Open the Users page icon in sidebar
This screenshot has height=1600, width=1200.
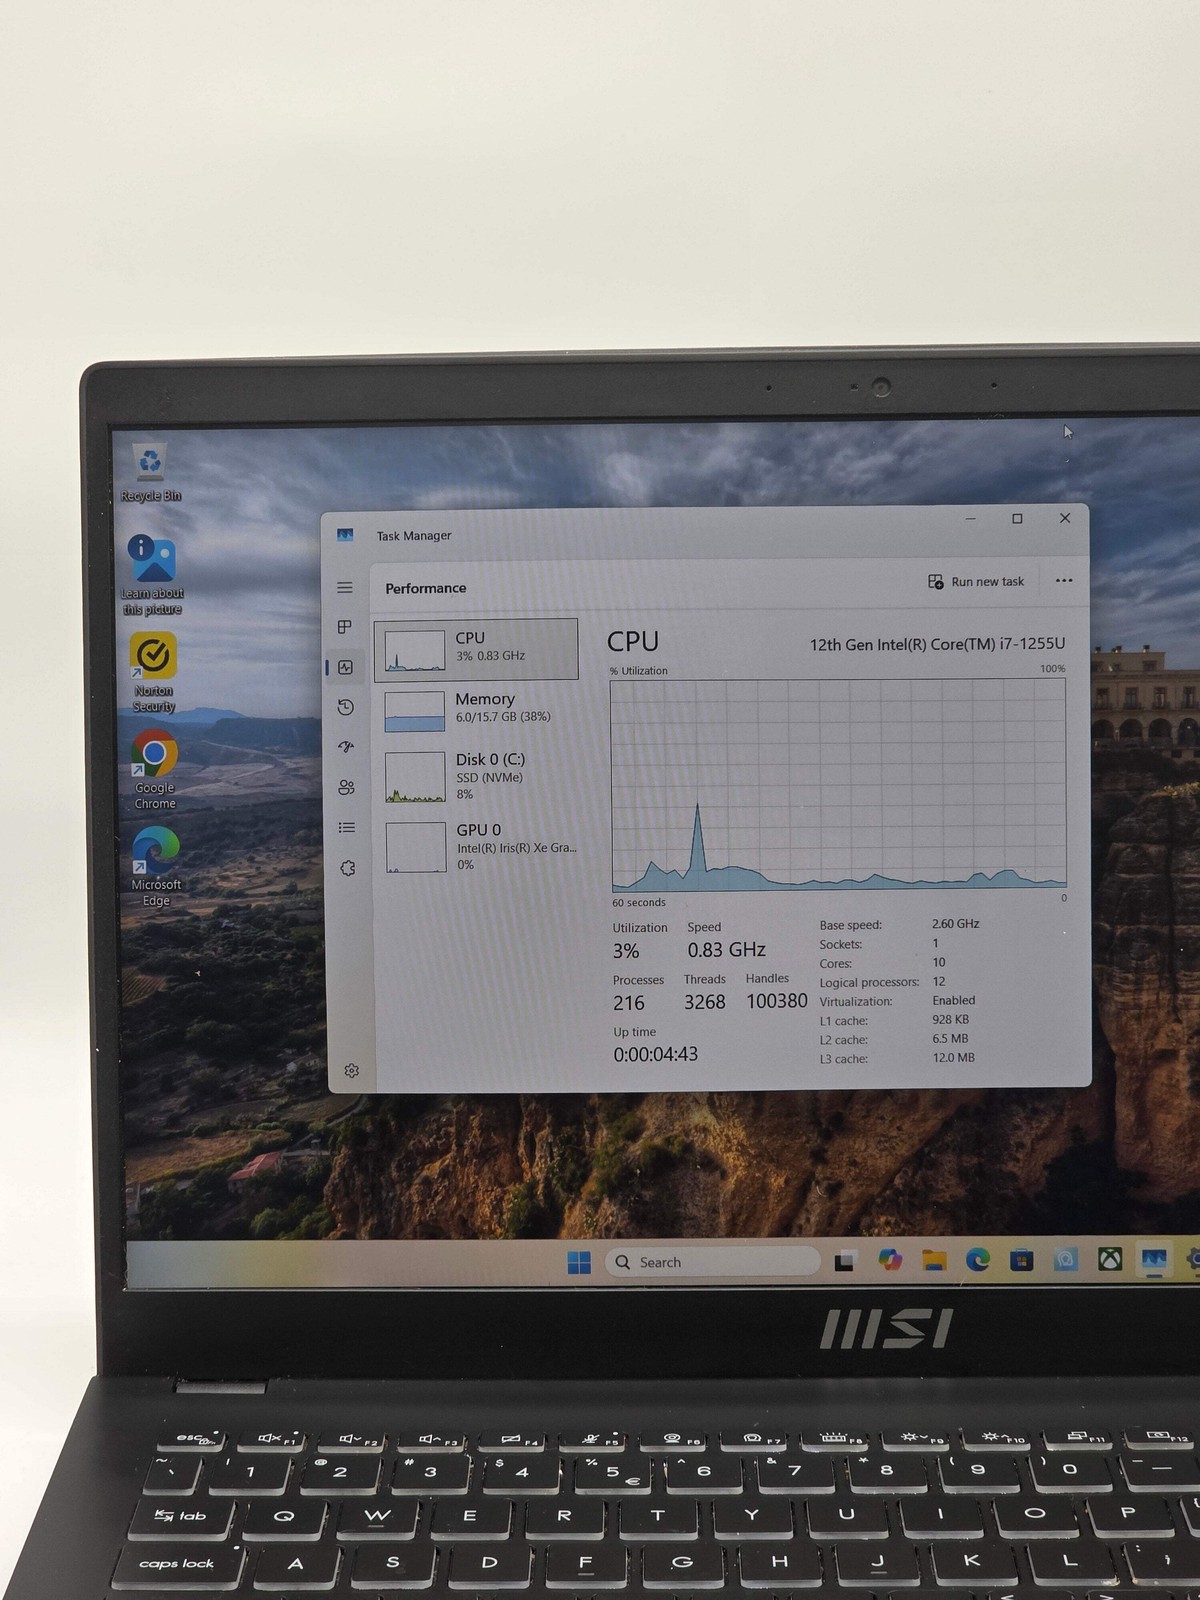[x=347, y=788]
